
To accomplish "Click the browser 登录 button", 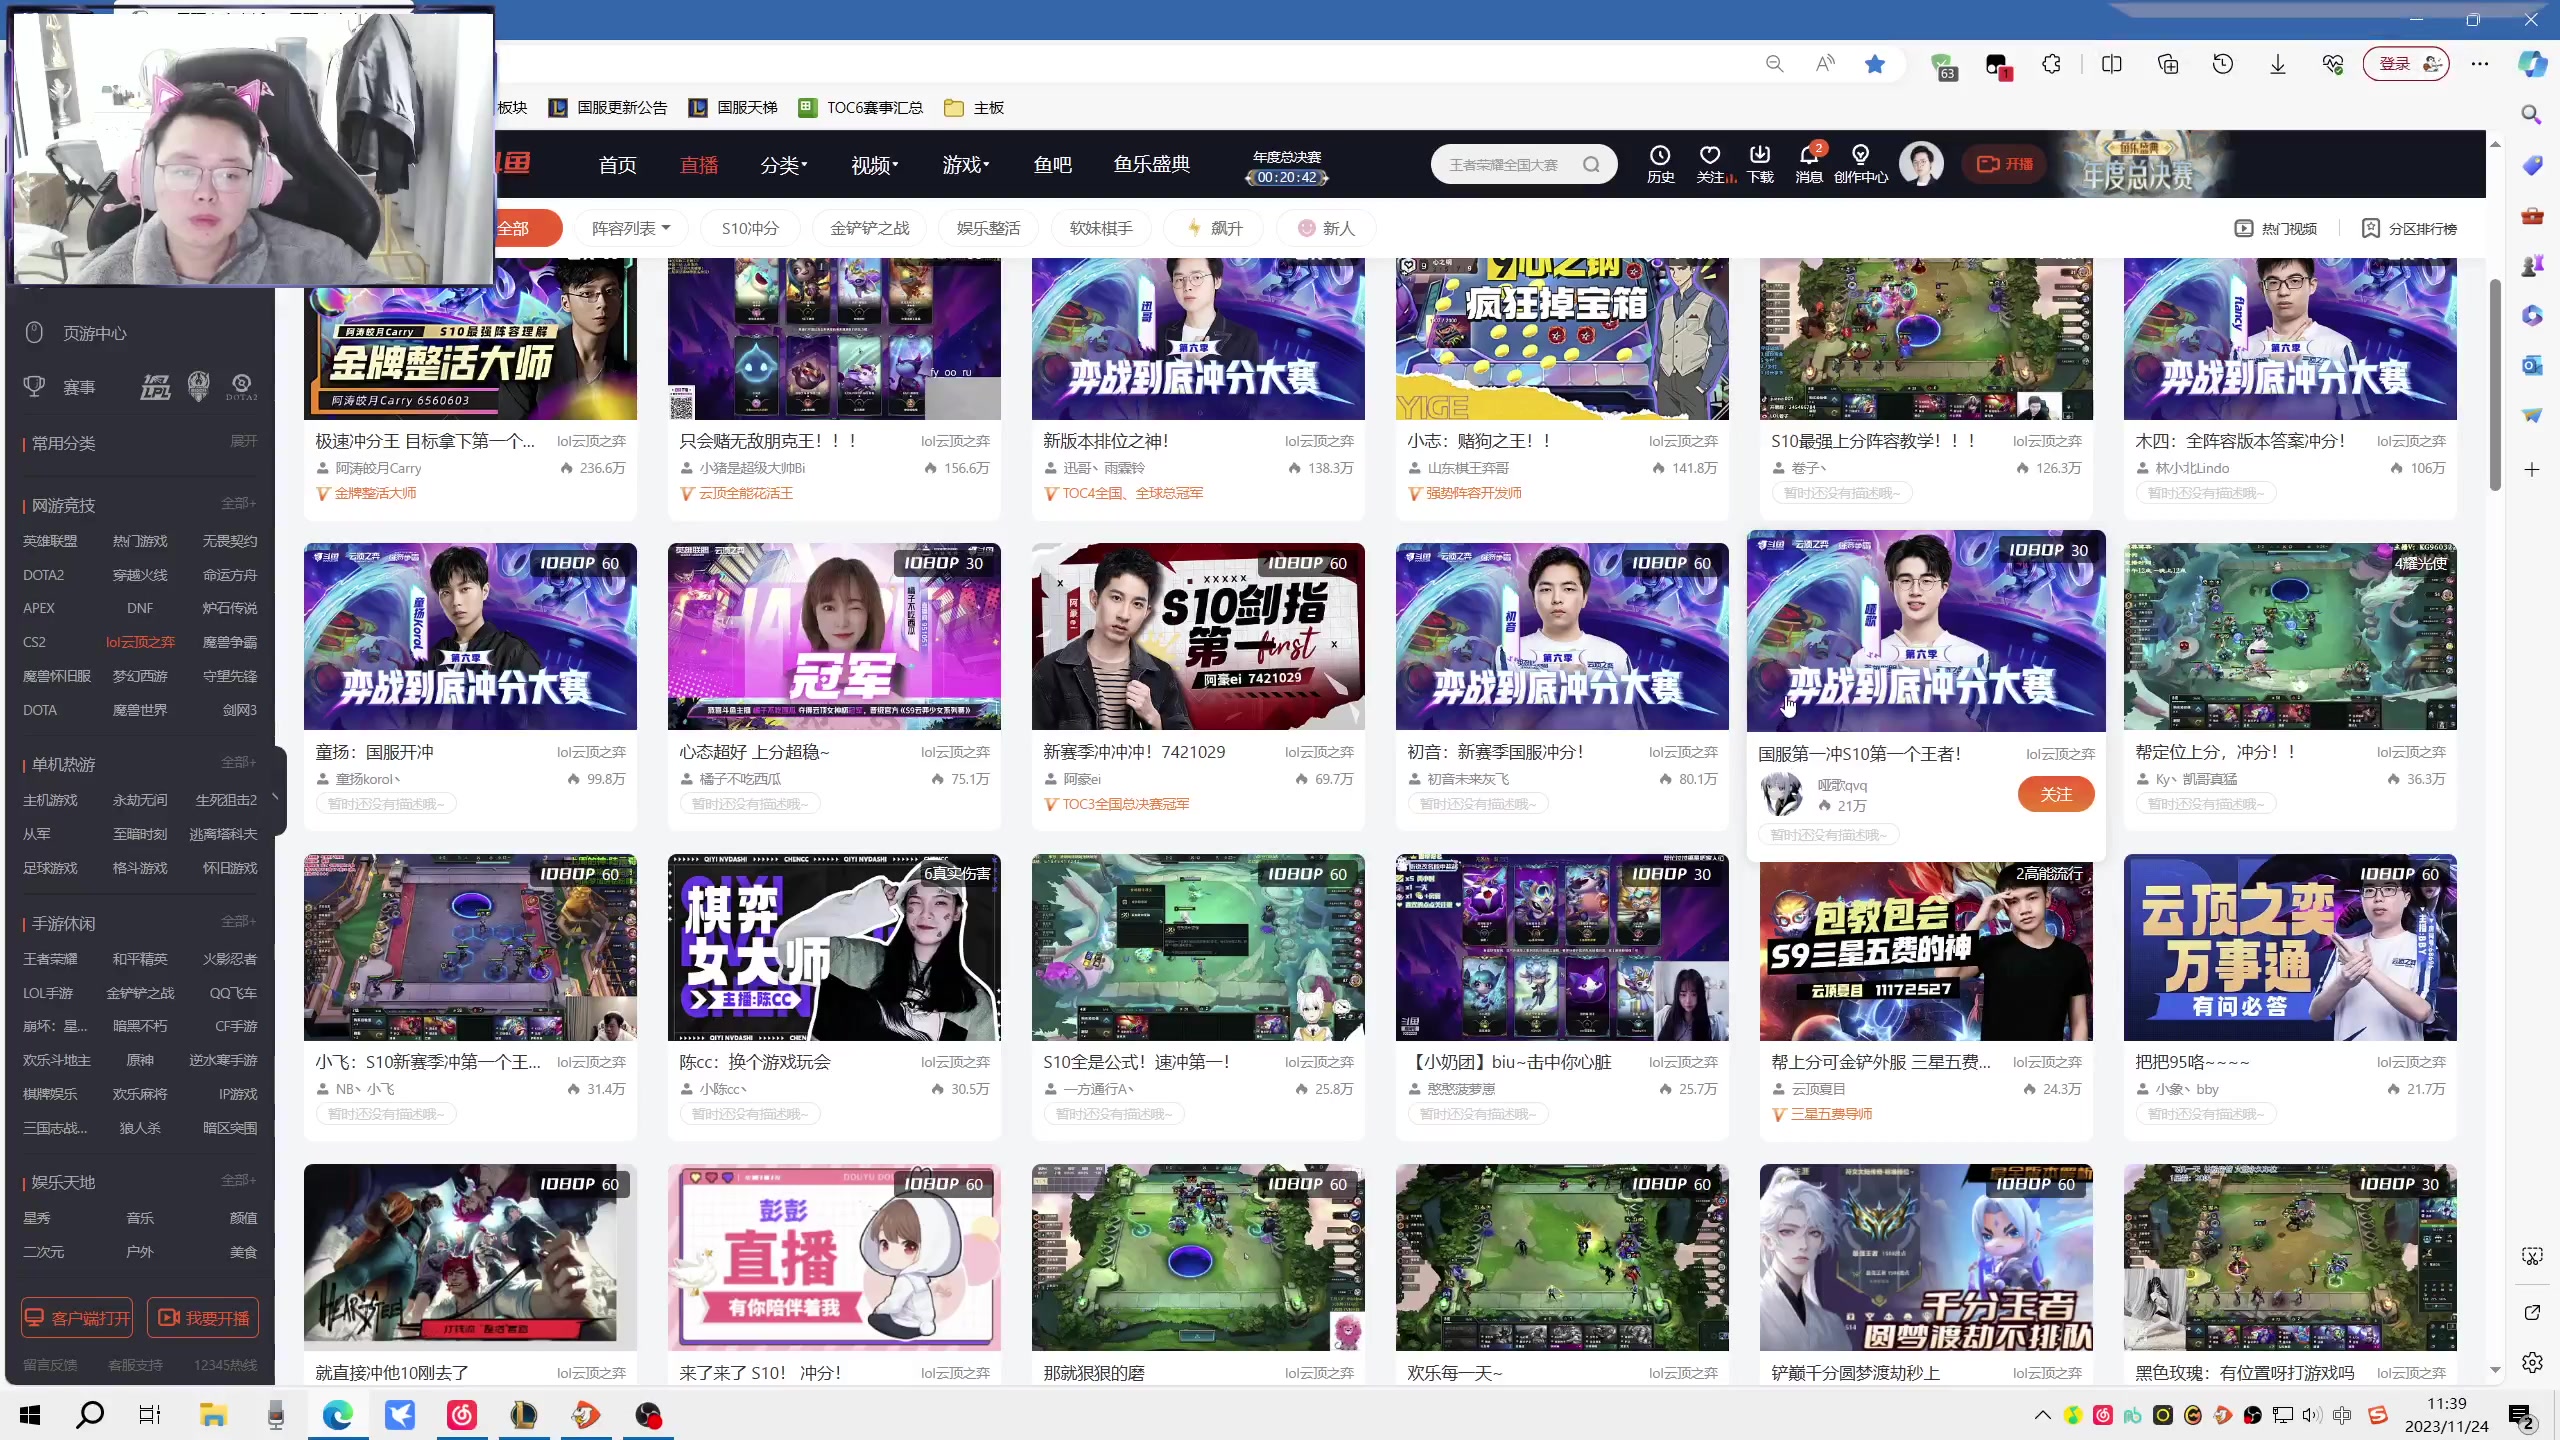I will [x=2405, y=65].
